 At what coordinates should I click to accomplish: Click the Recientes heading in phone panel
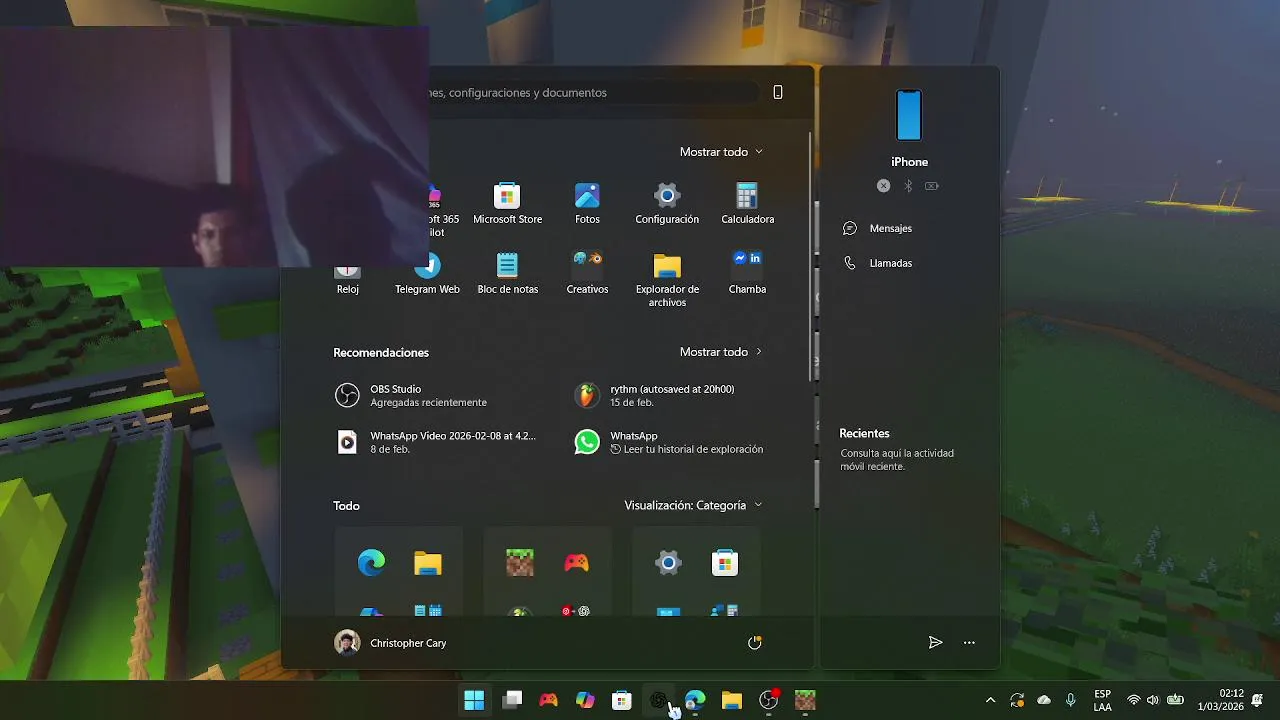point(864,433)
